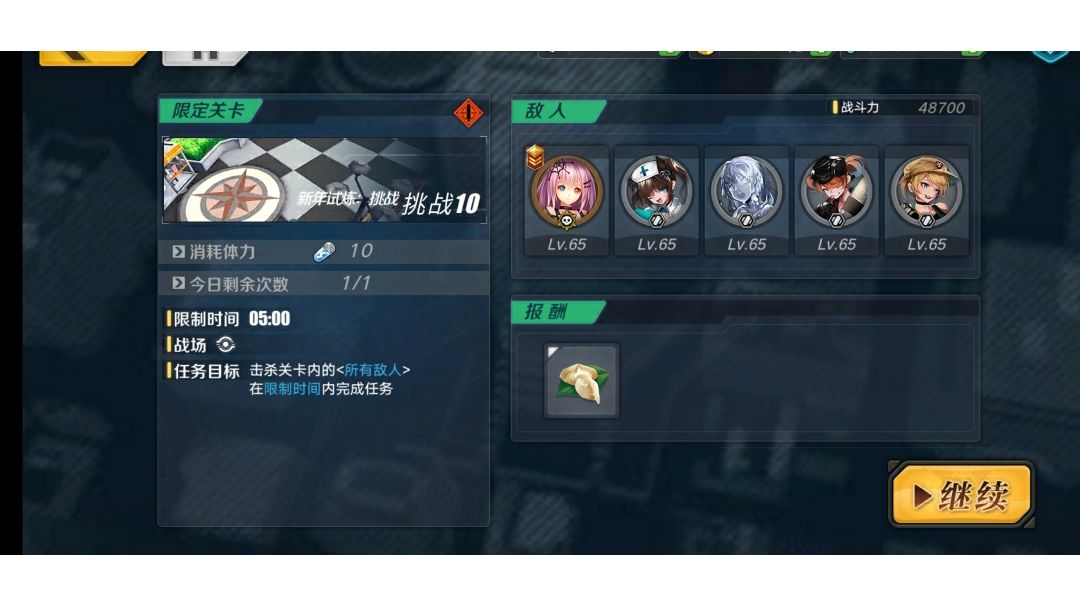Click the red diamond warning icon
1080x606 pixels.
pyautogui.click(x=468, y=112)
